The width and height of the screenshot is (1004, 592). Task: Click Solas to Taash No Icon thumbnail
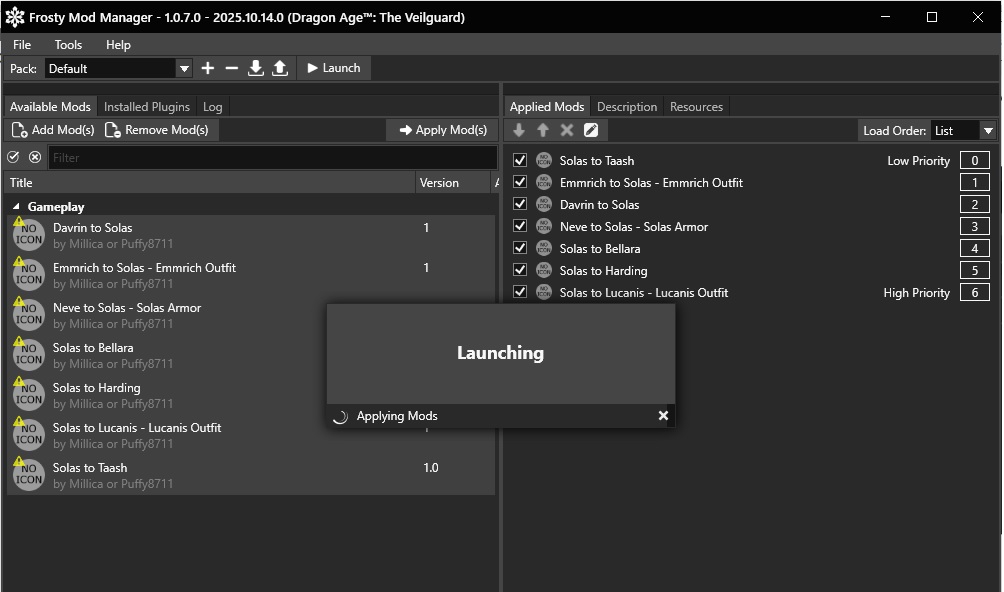pos(29,474)
